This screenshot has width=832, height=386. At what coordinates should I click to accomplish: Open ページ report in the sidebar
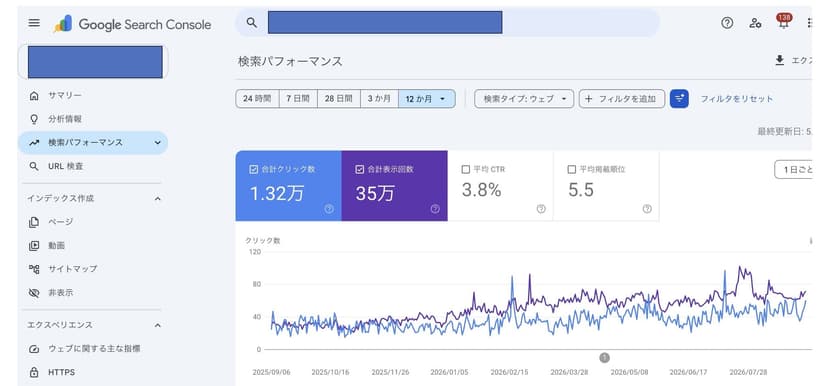[93, 222]
